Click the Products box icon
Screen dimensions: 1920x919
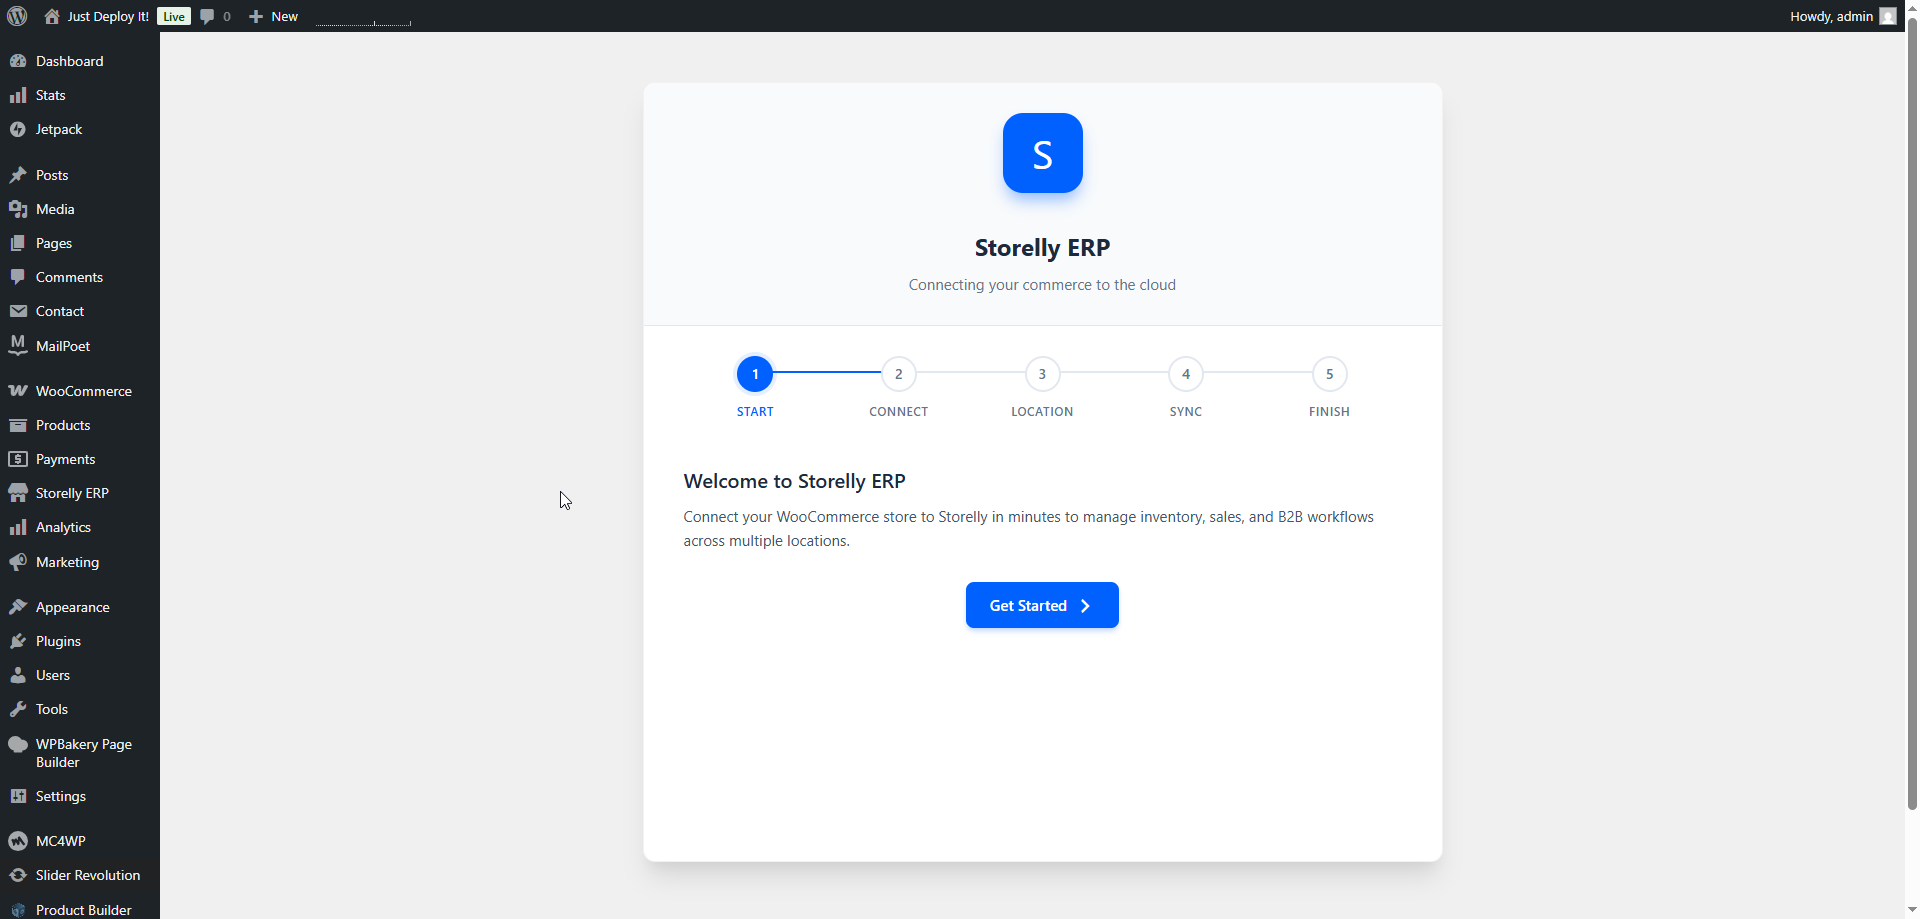(x=18, y=425)
